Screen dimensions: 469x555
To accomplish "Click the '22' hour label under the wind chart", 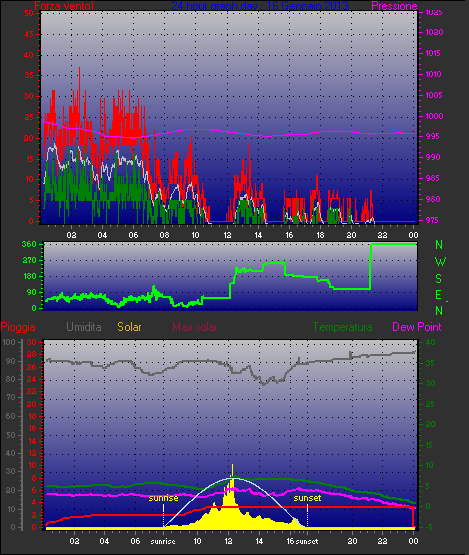I will [383, 235].
